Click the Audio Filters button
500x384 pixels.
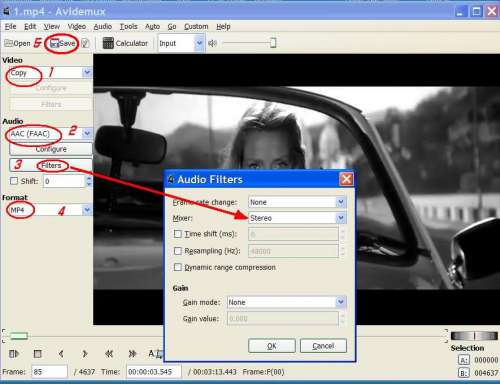pos(51,165)
